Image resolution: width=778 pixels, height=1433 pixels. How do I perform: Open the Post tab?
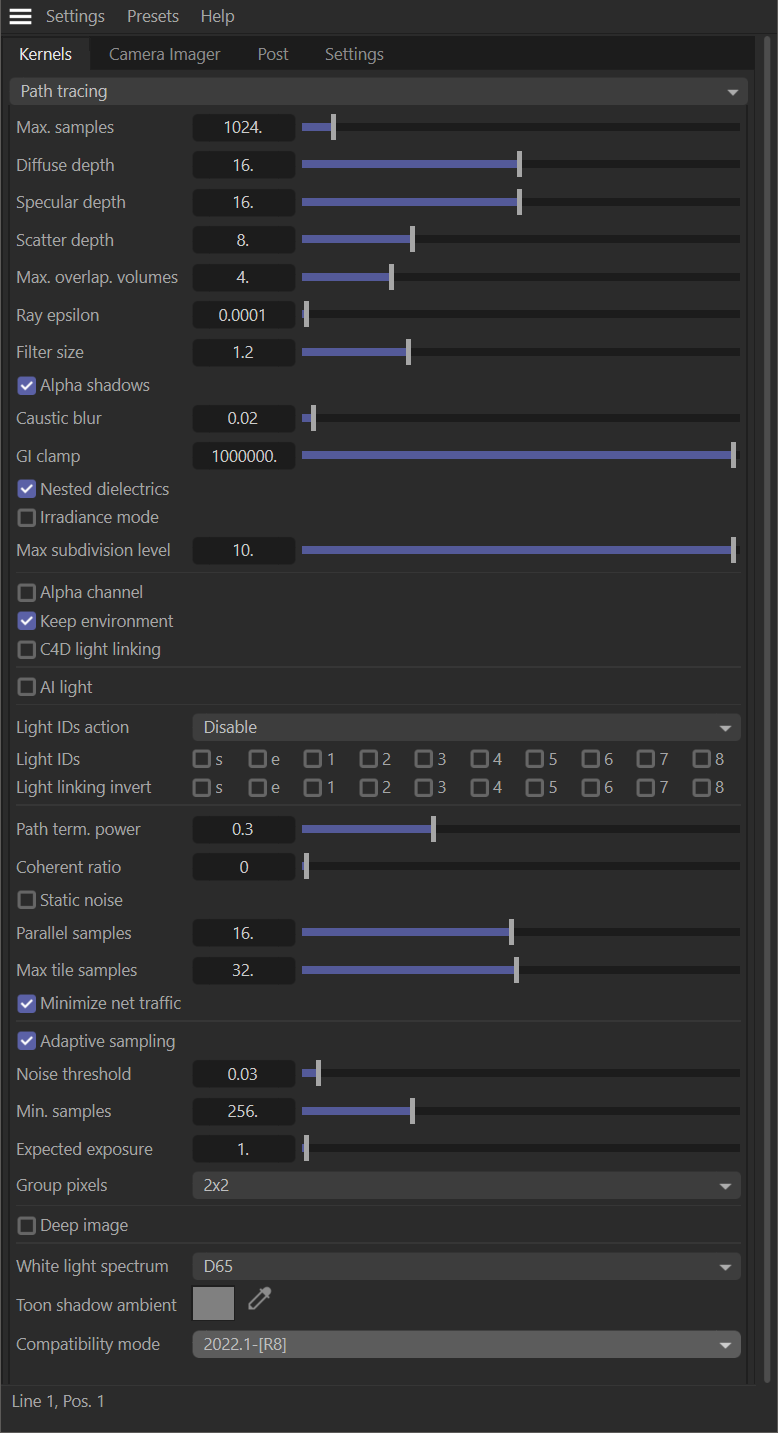pos(273,54)
